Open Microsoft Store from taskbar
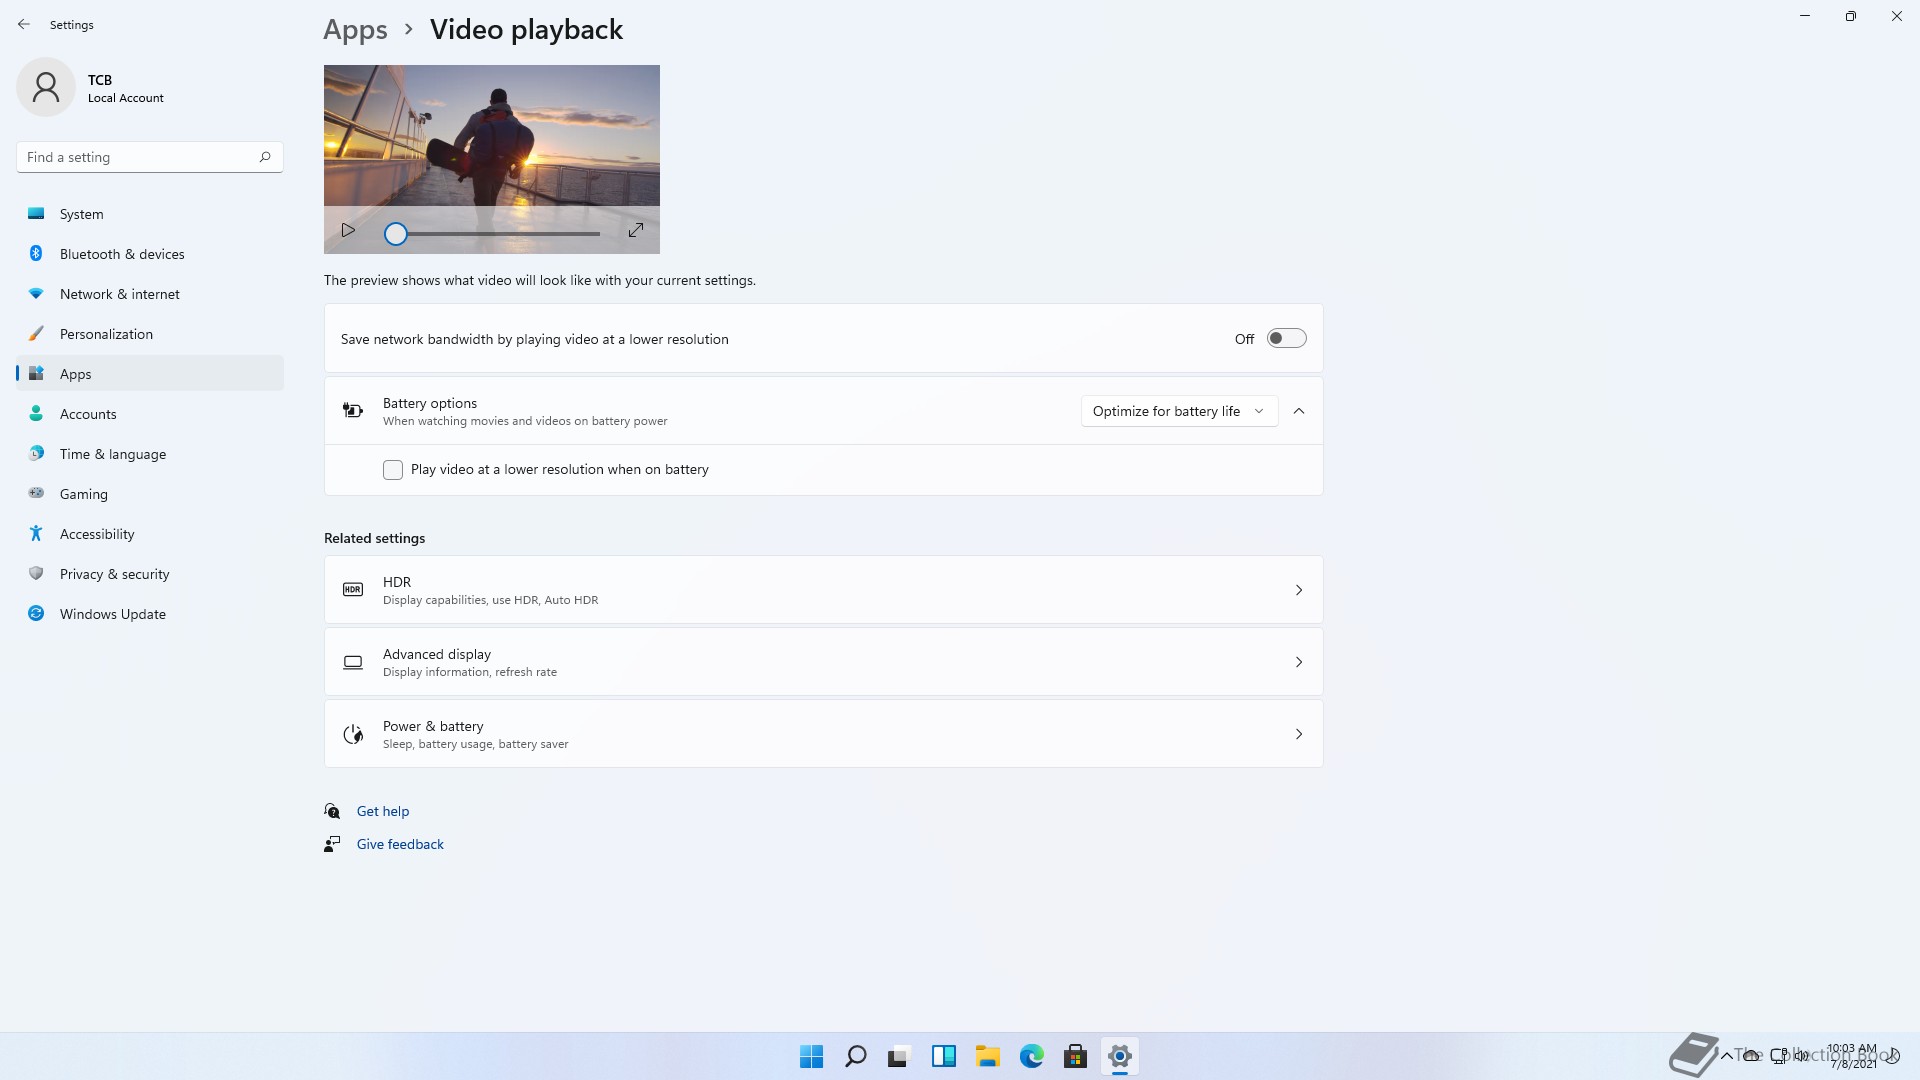This screenshot has width=1920, height=1080. pyautogui.click(x=1075, y=1056)
